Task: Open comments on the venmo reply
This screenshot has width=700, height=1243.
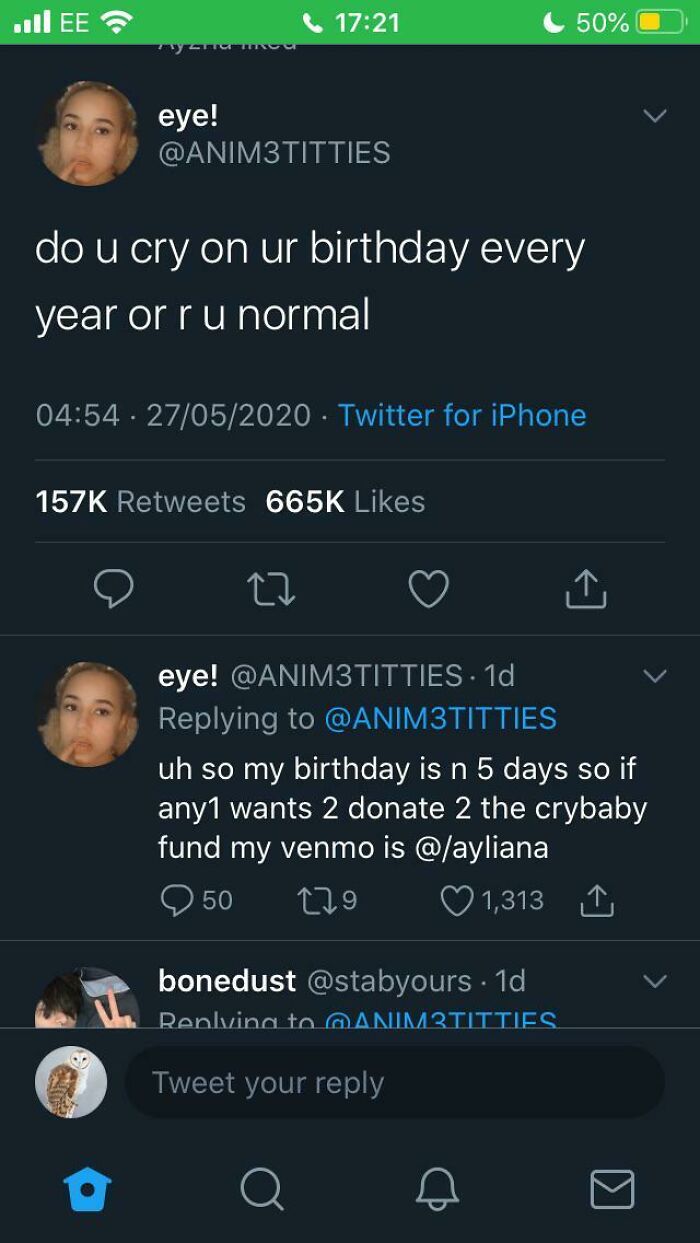Action: pos(177,900)
